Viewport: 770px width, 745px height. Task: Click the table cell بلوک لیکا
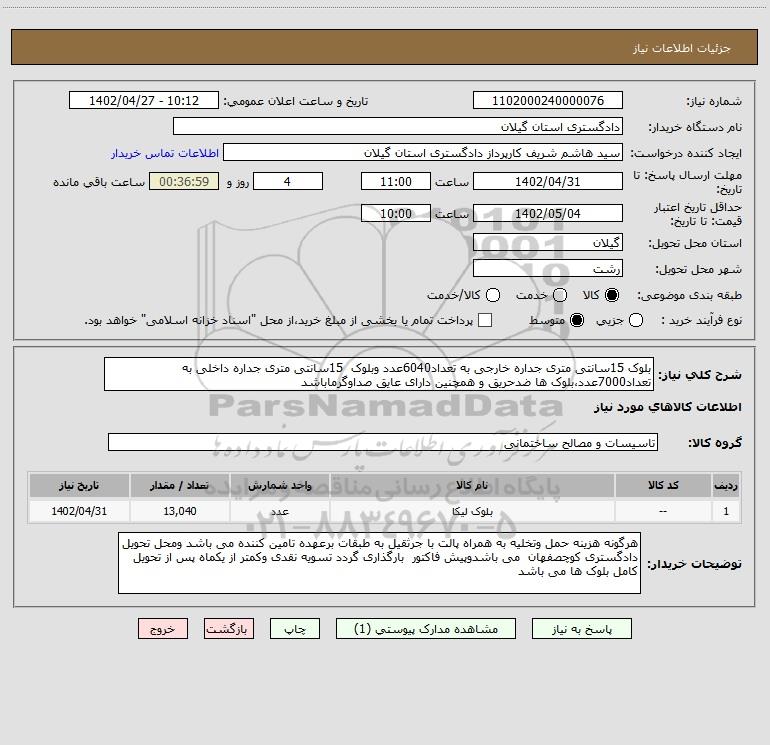click(x=472, y=511)
